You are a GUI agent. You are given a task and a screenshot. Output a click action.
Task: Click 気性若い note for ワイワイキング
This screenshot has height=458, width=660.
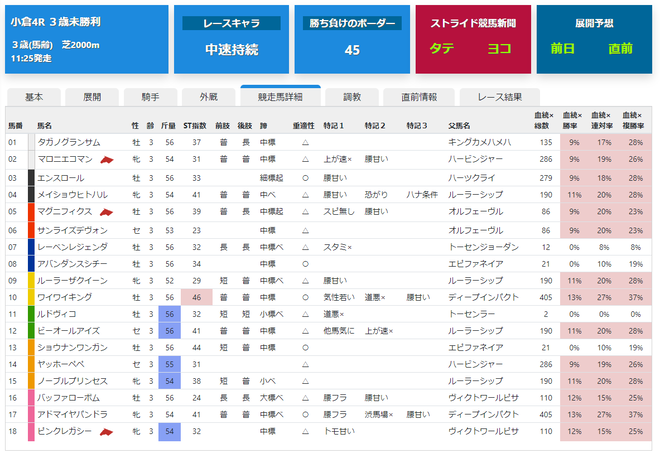coord(339,297)
